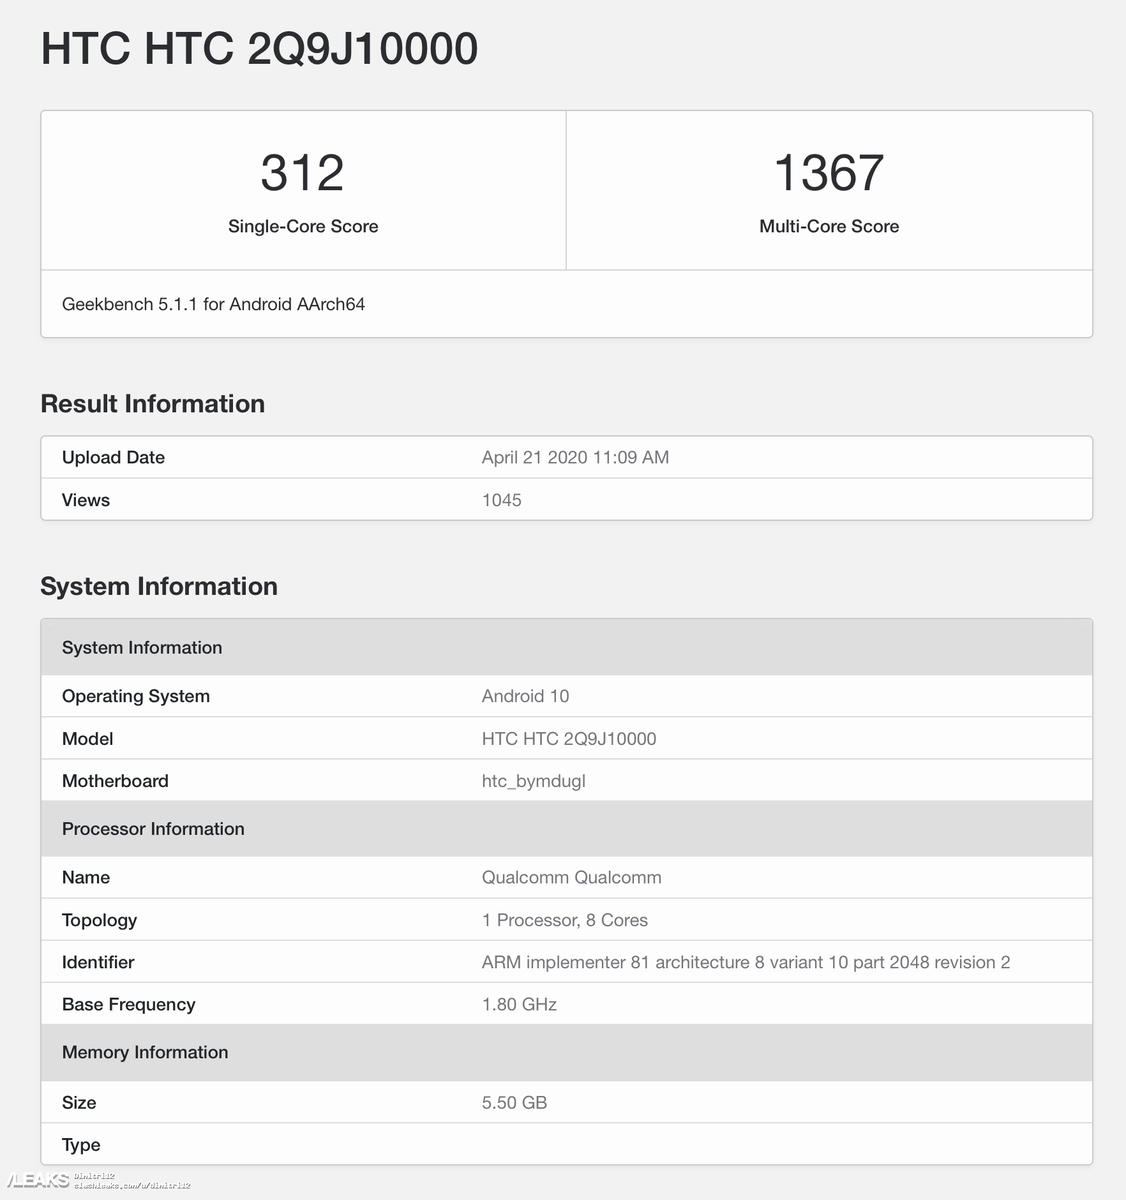Click the Model row label

pyautogui.click(x=87, y=739)
